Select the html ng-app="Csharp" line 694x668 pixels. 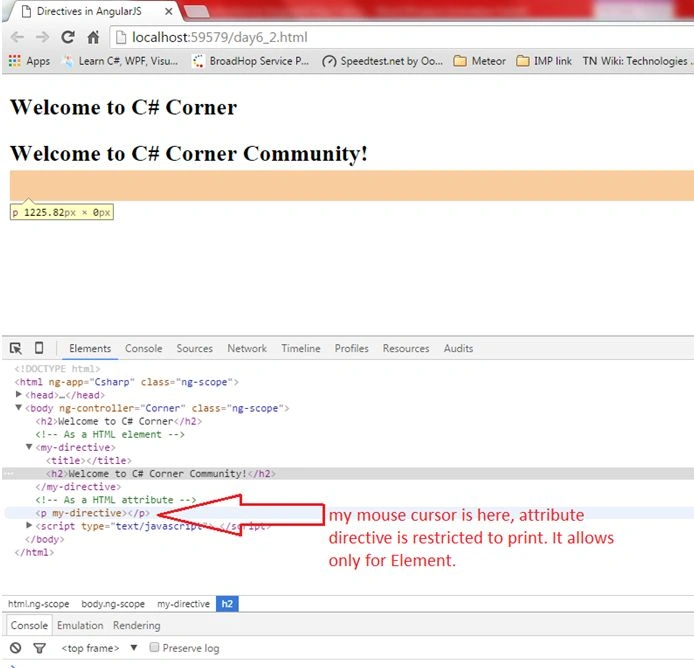tap(127, 382)
